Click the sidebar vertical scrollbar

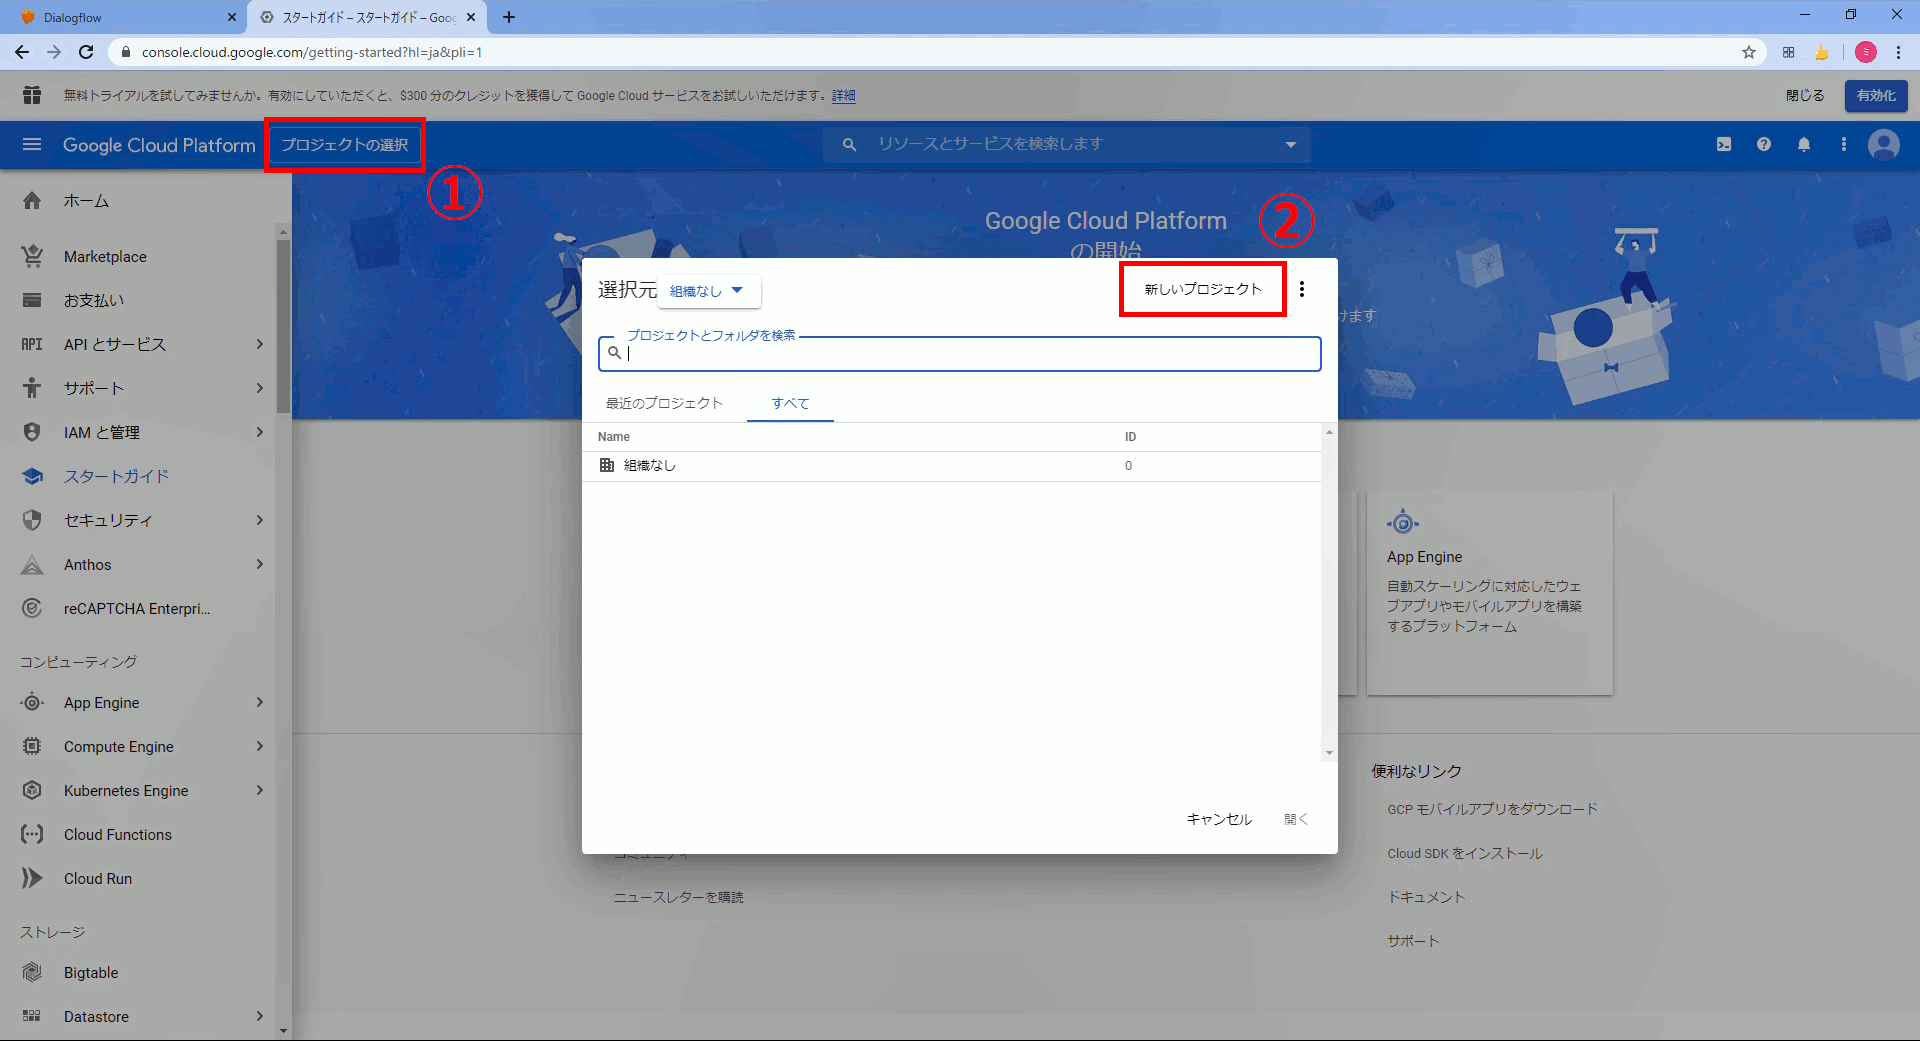[x=284, y=325]
